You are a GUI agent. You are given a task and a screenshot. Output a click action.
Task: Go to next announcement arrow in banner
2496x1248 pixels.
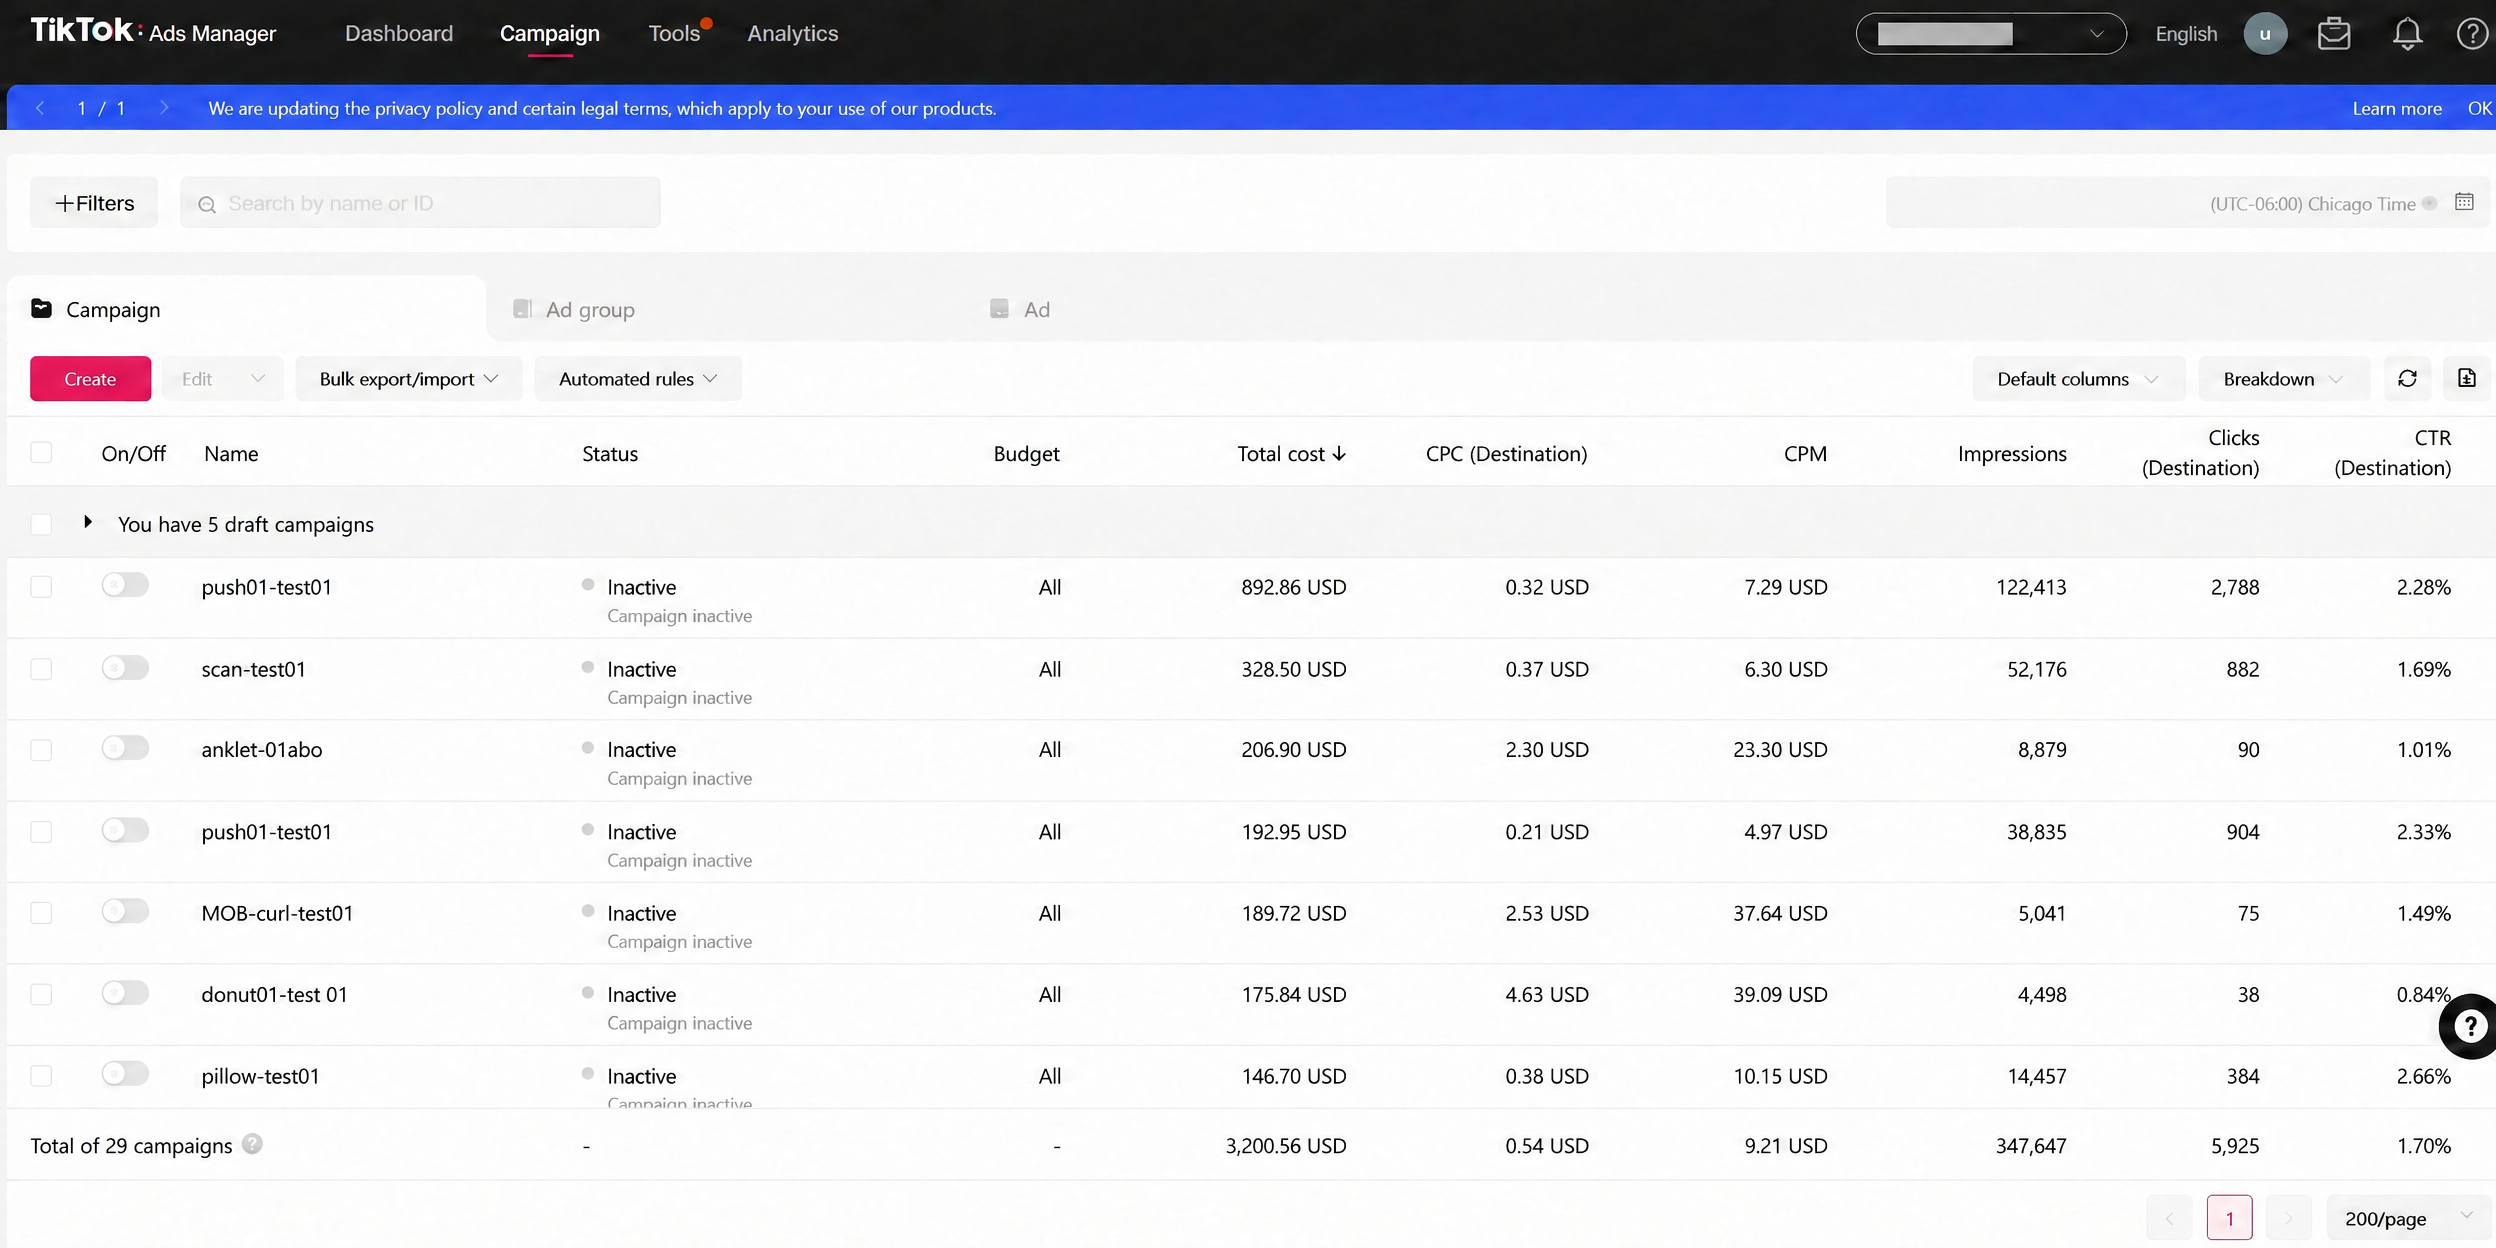pyautogui.click(x=164, y=108)
